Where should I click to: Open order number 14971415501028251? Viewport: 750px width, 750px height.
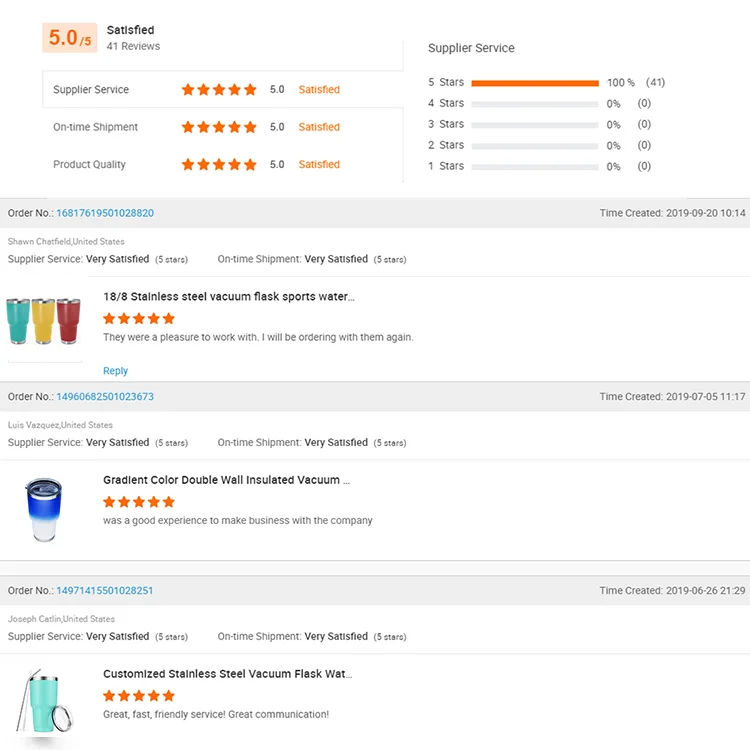(105, 591)
